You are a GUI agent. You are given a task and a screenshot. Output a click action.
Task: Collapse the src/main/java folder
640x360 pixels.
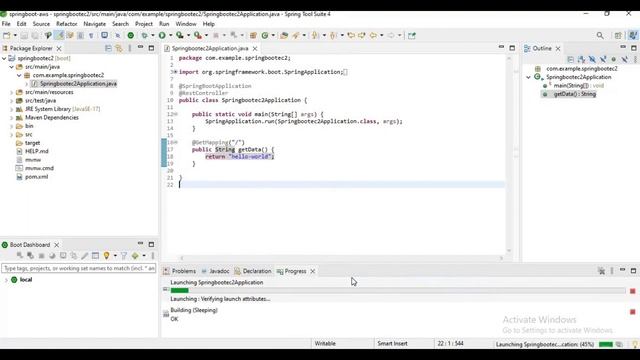tap(11, 67)
